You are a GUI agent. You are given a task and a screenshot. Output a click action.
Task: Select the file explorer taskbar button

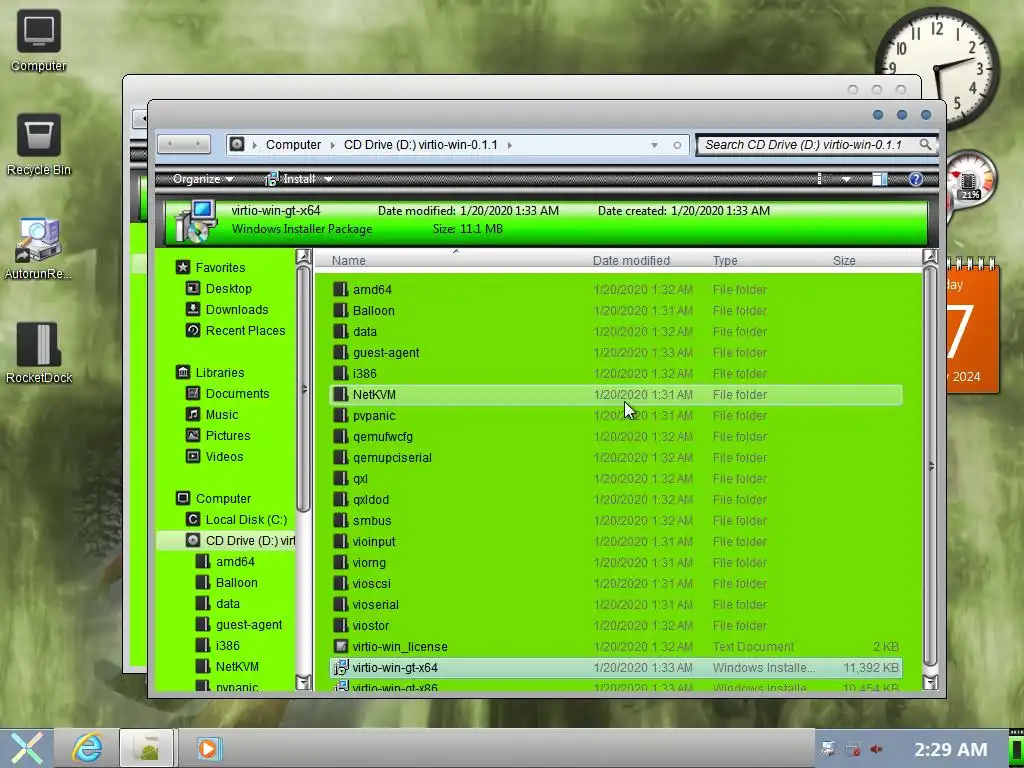pos(147,748)
